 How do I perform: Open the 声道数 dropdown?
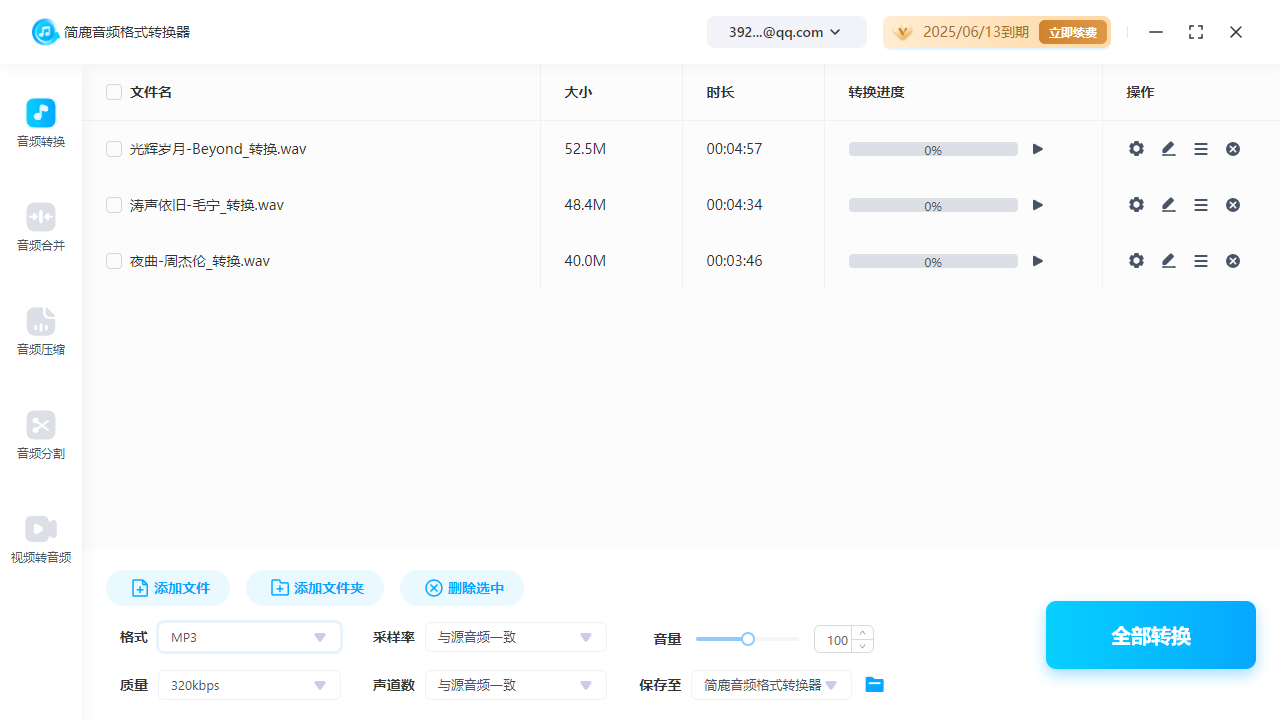coord(516,685)
